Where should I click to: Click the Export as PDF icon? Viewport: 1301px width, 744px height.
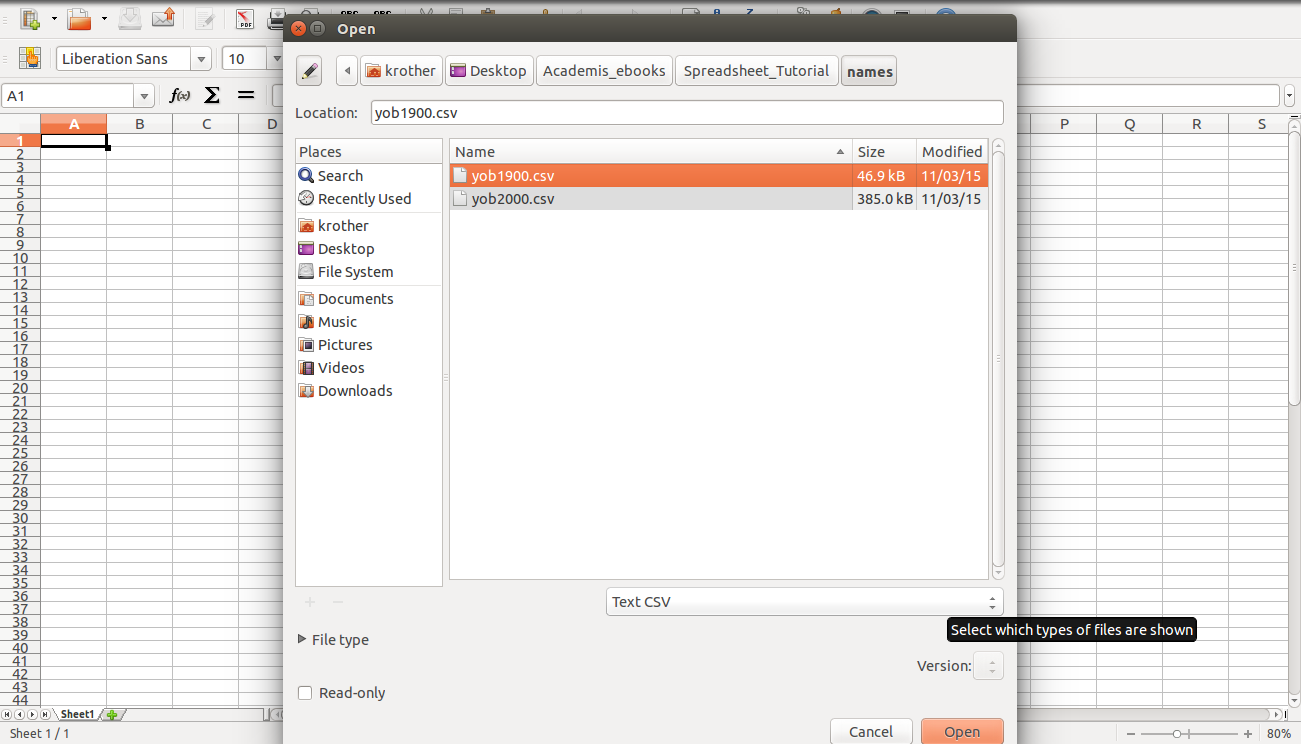(x=245, y=18)
